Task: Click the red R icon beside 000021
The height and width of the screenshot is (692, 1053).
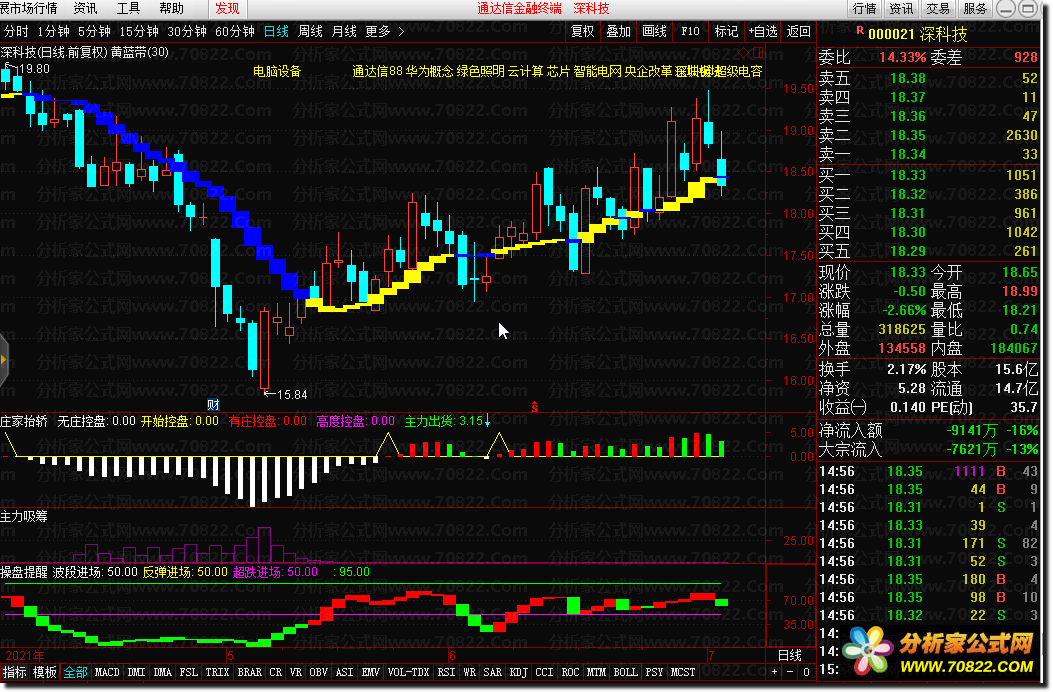Action: pos(860,31)
